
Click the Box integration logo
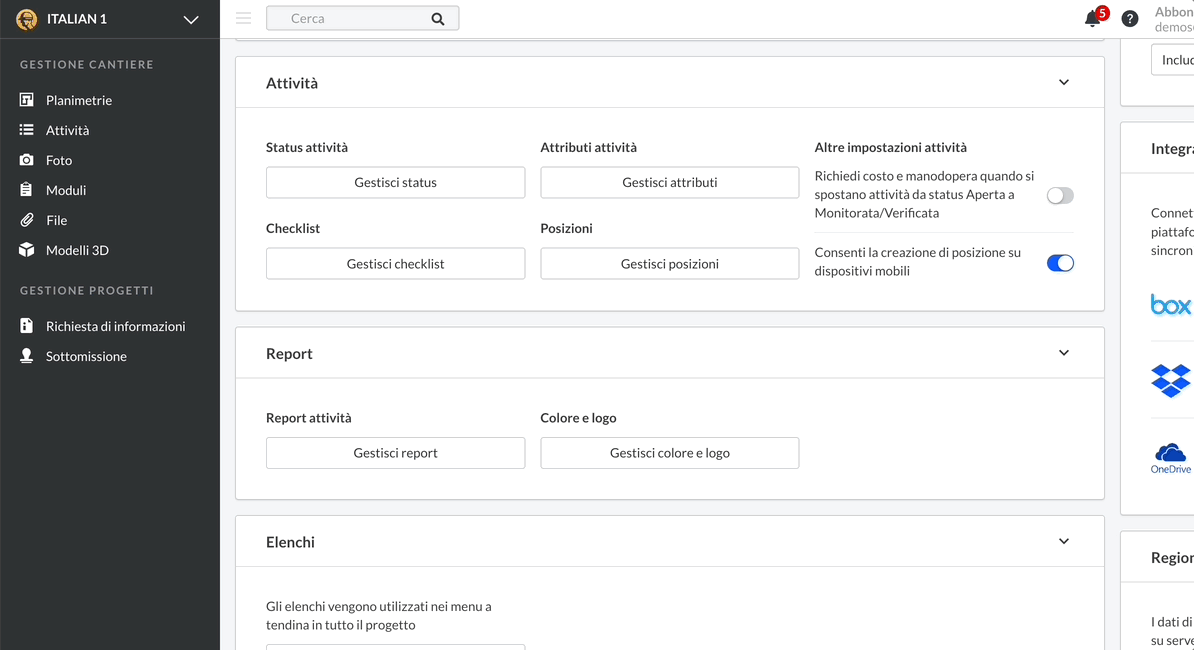(1170, 305)
